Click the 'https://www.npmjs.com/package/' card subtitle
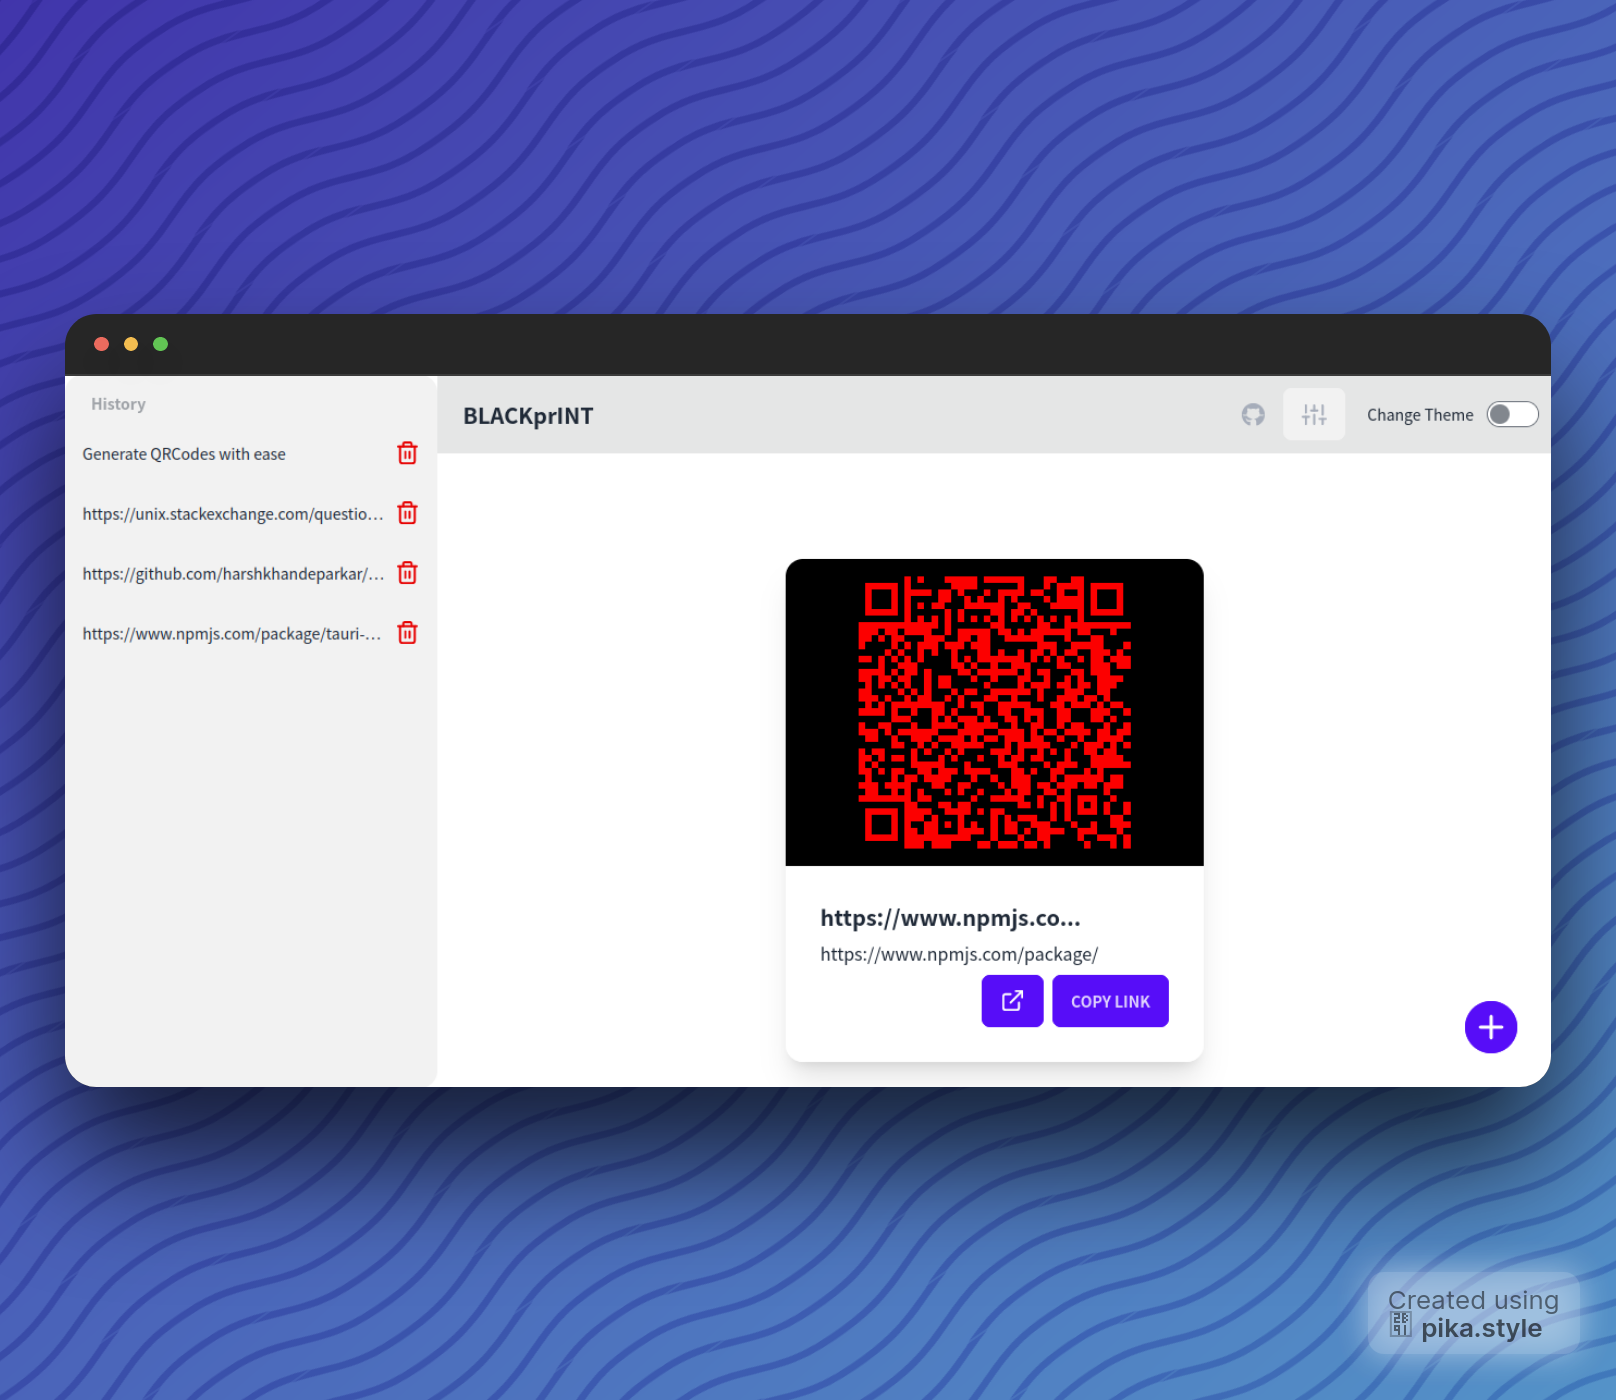This screenshot has width=1616, height=1400. point(959,954)
